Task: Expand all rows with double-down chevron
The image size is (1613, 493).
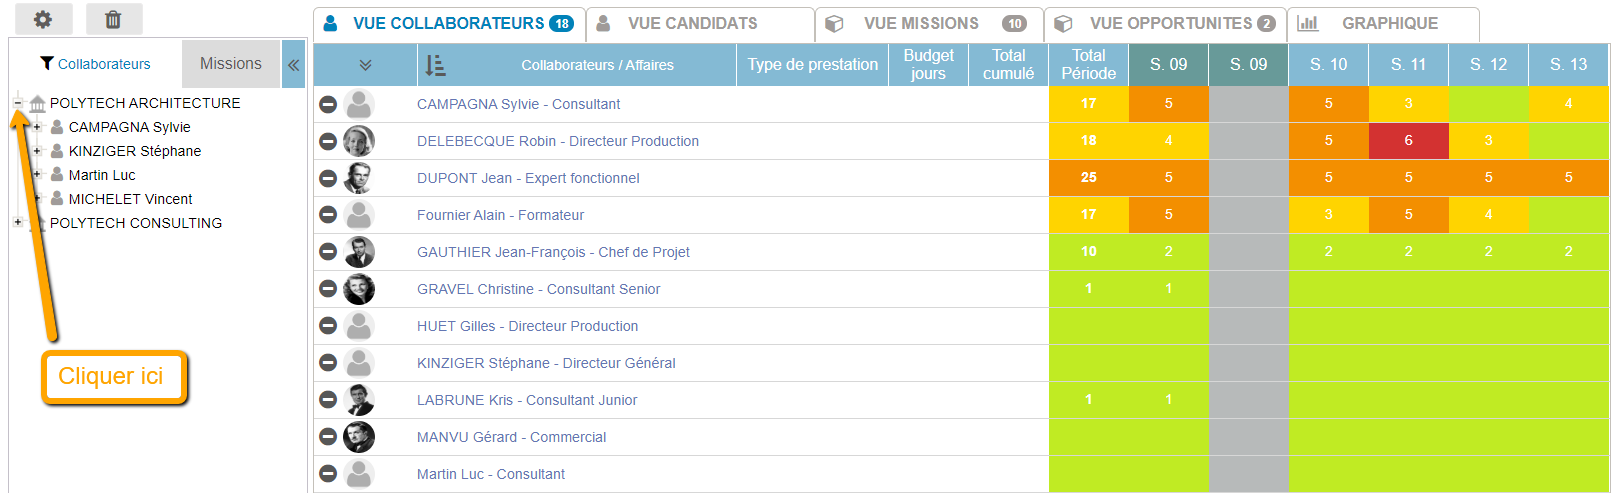Action: click(x=365, y=65)
